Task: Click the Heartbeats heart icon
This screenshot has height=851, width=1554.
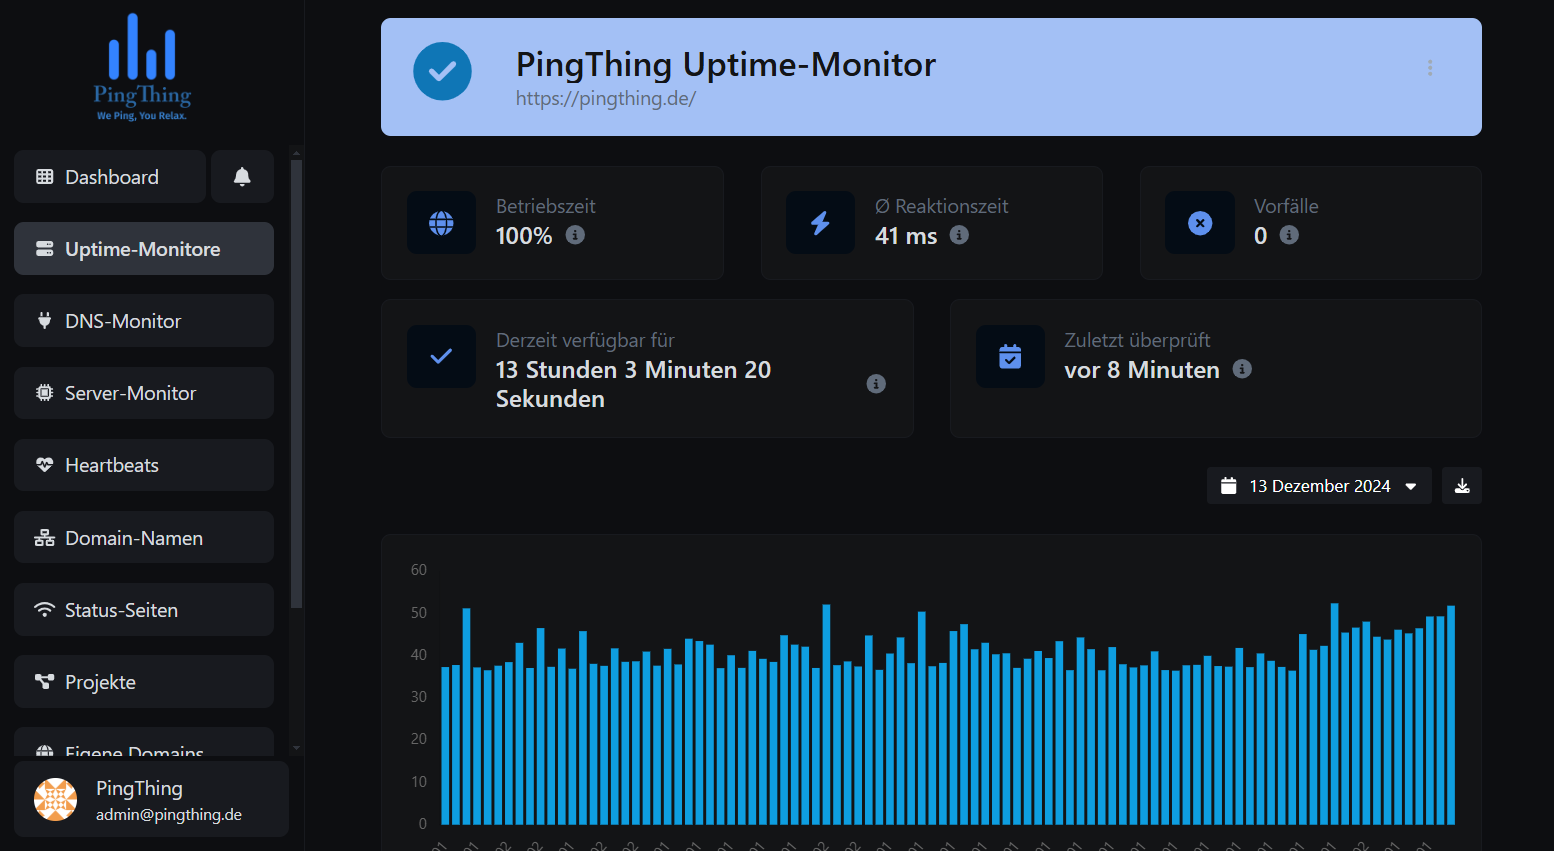Action: coord(44,465)
